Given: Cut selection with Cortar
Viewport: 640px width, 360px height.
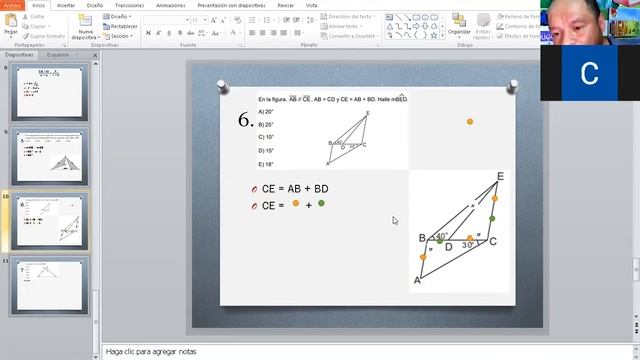Looking at the screenshot, I should click(34, 17).
